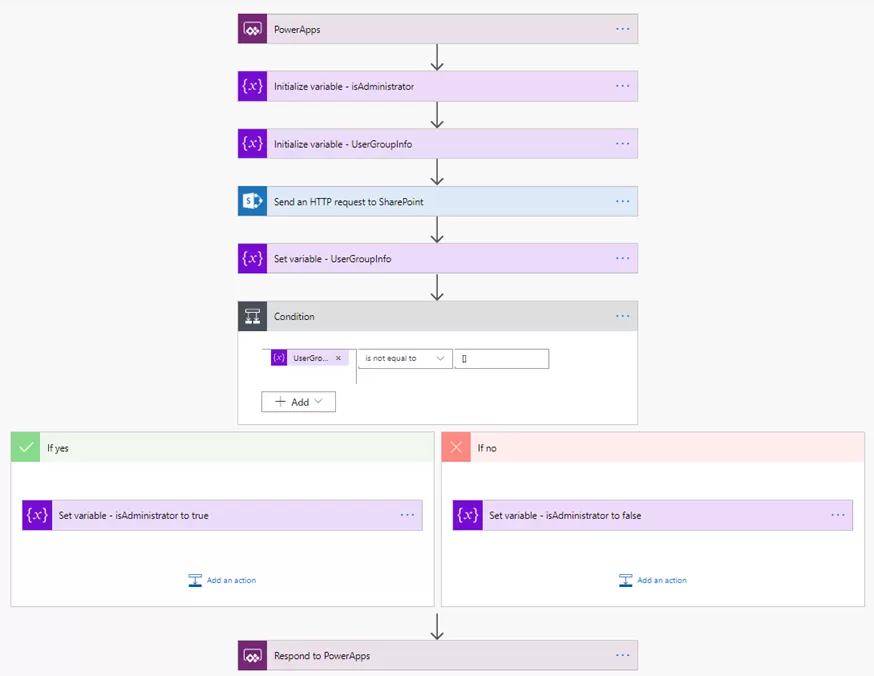Click the Set variable UserGroupInfo icon
Screen dimensions: 874x676
click(x=252, y=259)
